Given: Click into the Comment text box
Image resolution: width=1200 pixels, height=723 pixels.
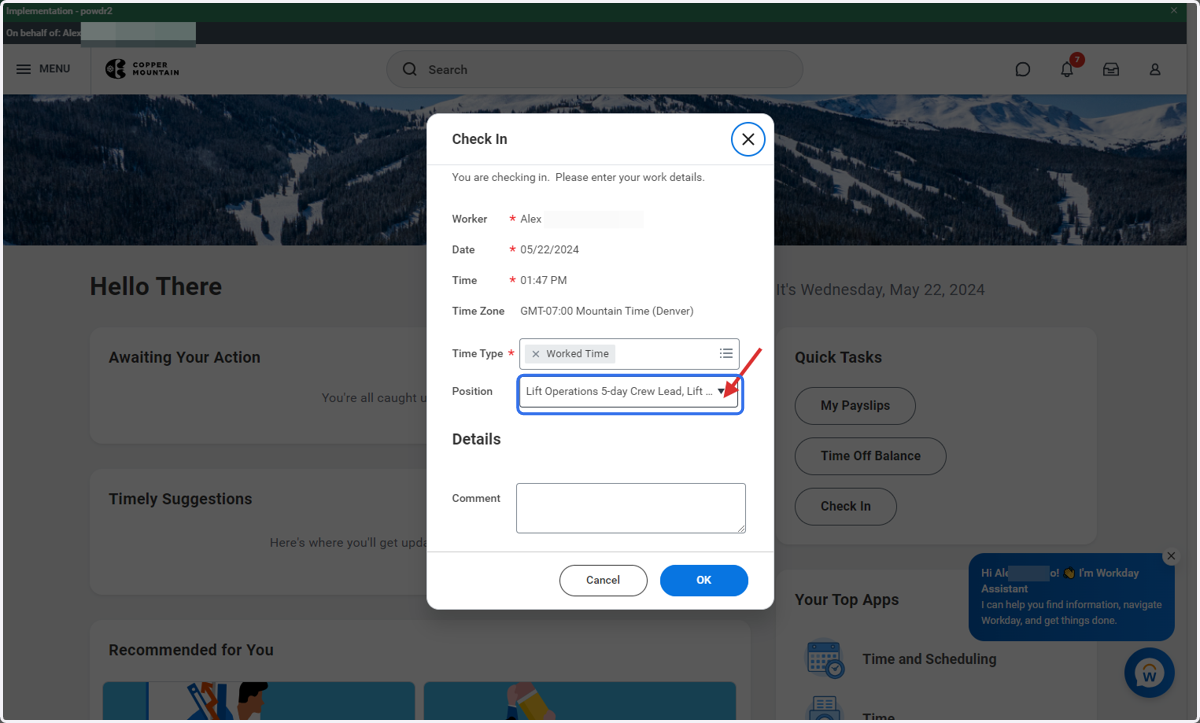Looking at the screenshot, I should 631,508.
